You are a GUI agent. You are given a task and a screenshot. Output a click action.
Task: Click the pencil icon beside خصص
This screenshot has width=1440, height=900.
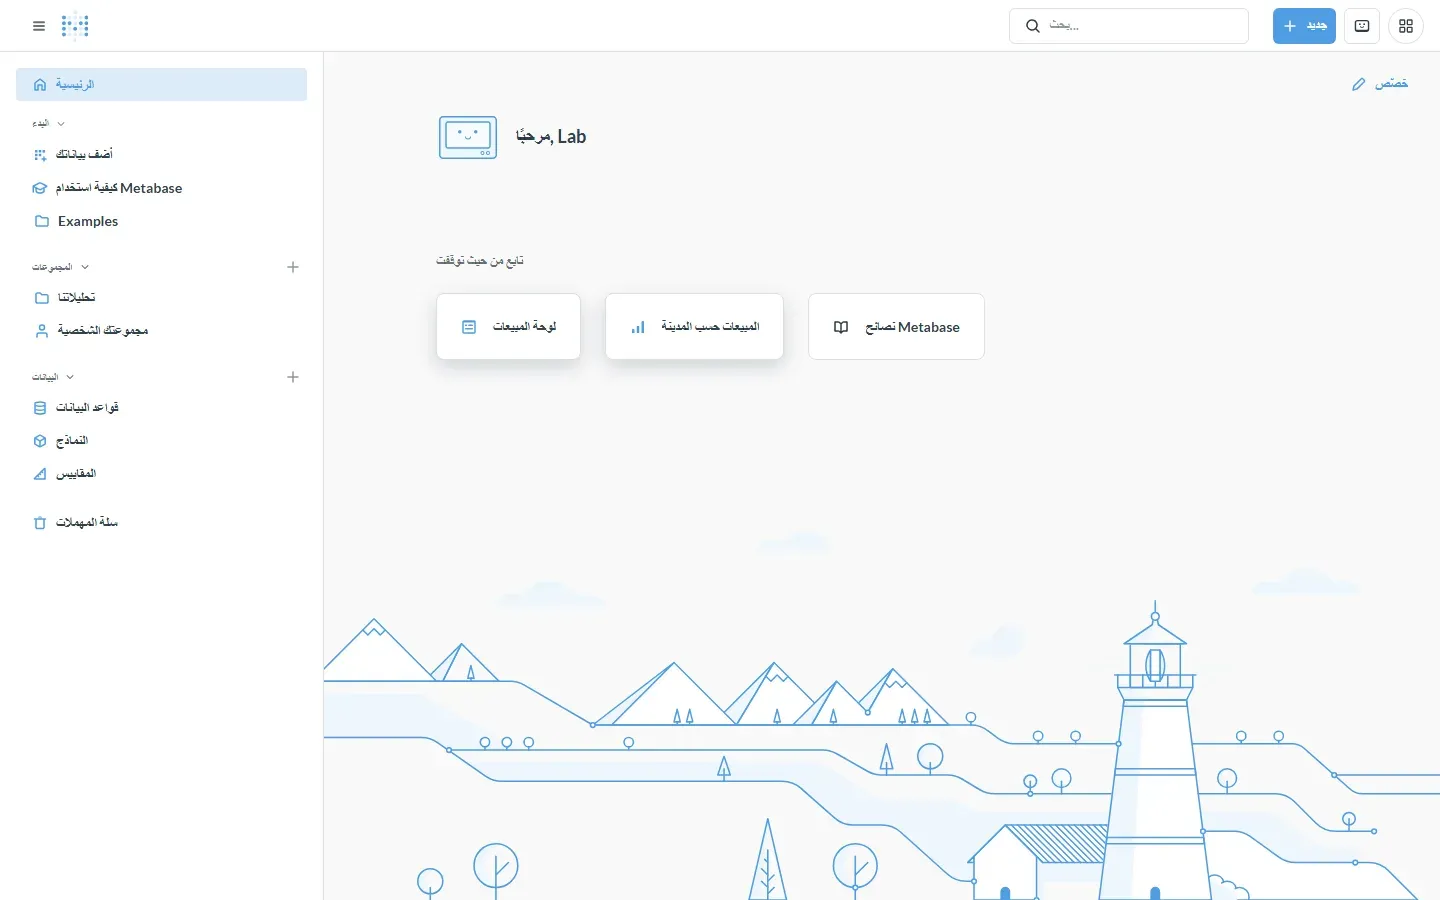click(x=1359, y=84)
